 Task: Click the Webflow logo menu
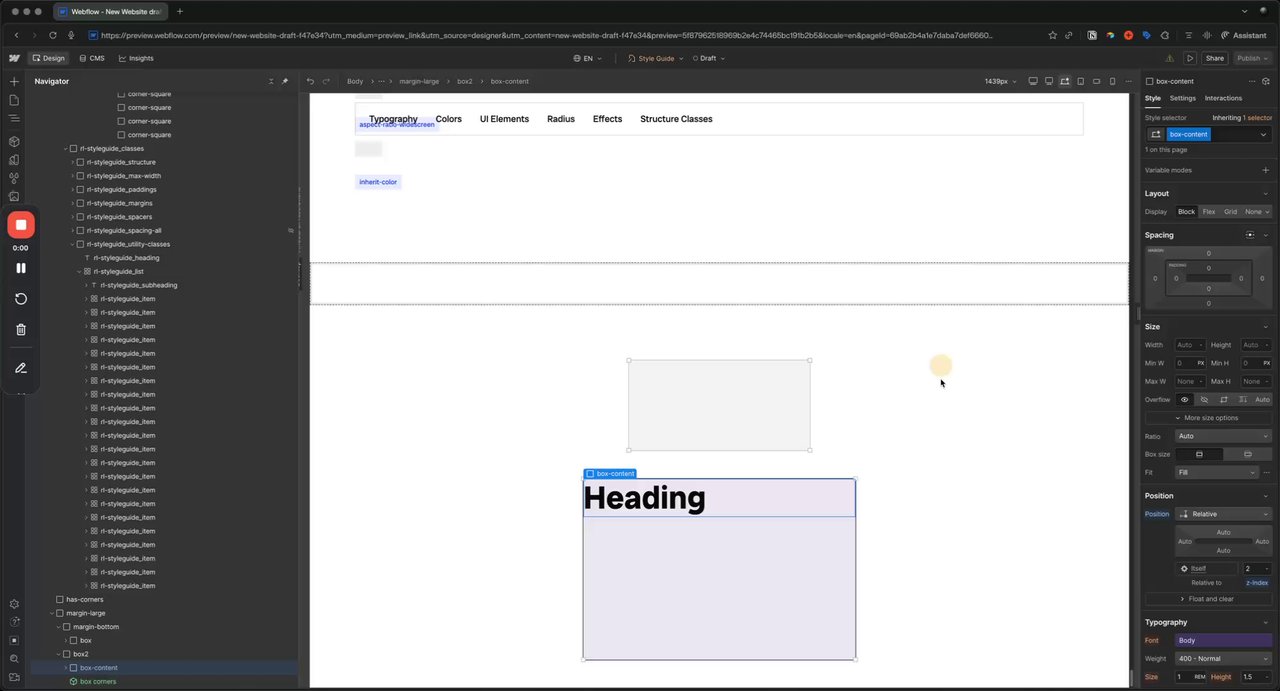click(x=14, y=58)
